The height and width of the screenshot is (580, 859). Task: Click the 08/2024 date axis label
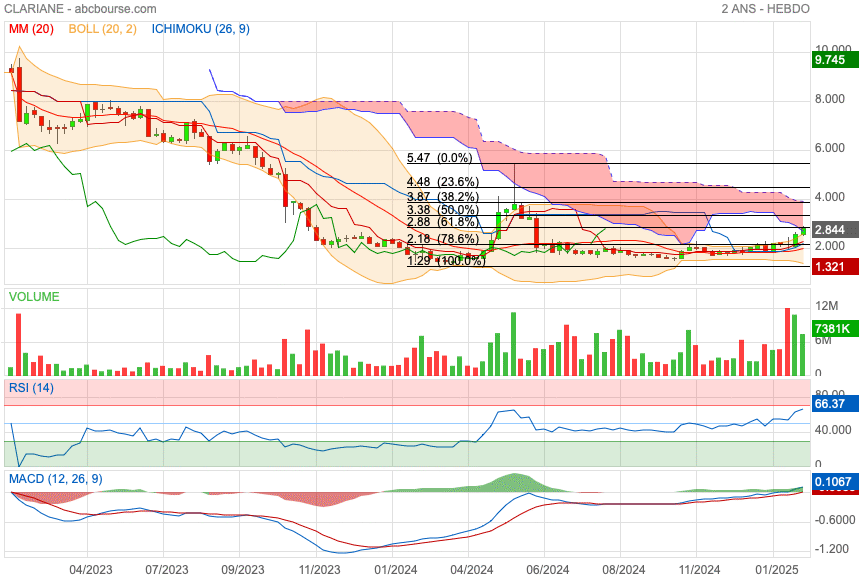click(623, 570)
